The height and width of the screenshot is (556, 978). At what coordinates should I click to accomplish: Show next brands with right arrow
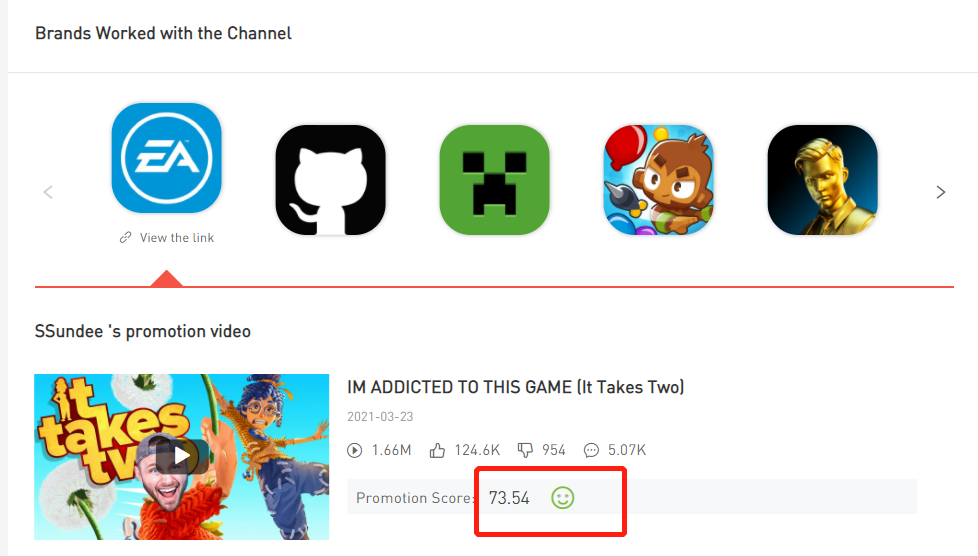click(941, 192)
